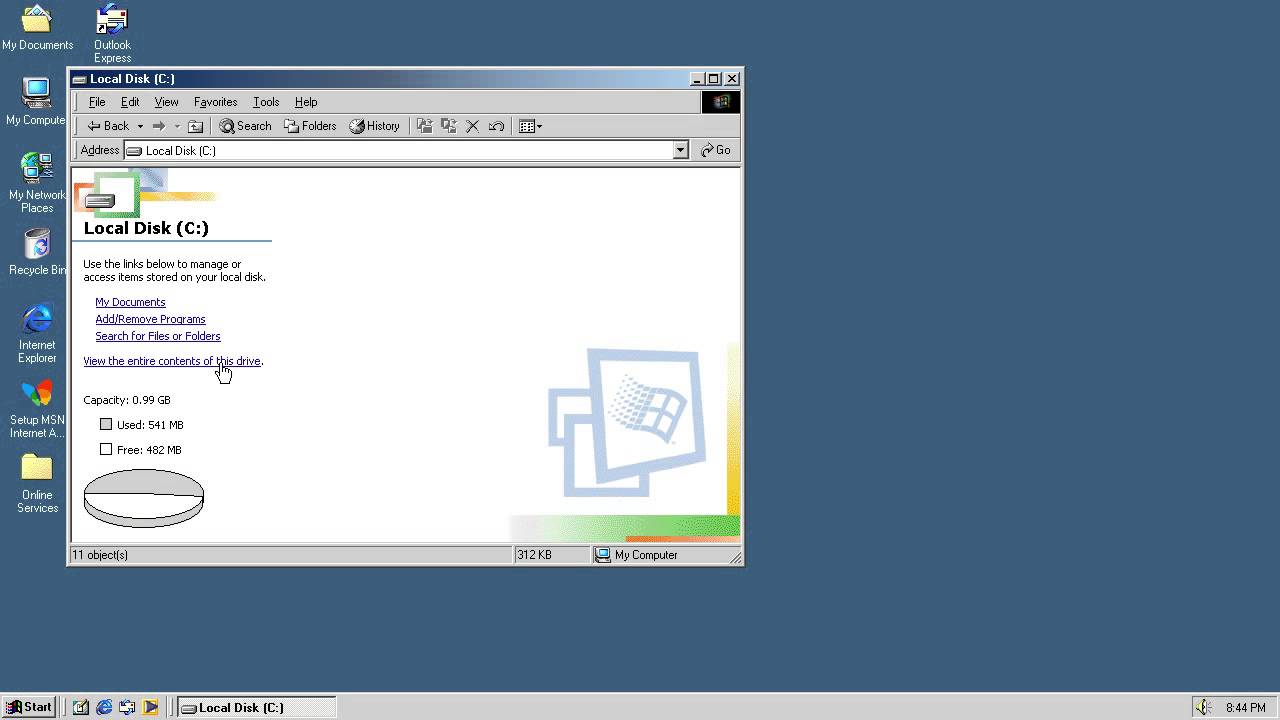1280x720 pixels.
Task: Click Search for Files or Folders link
Action: 158,336
